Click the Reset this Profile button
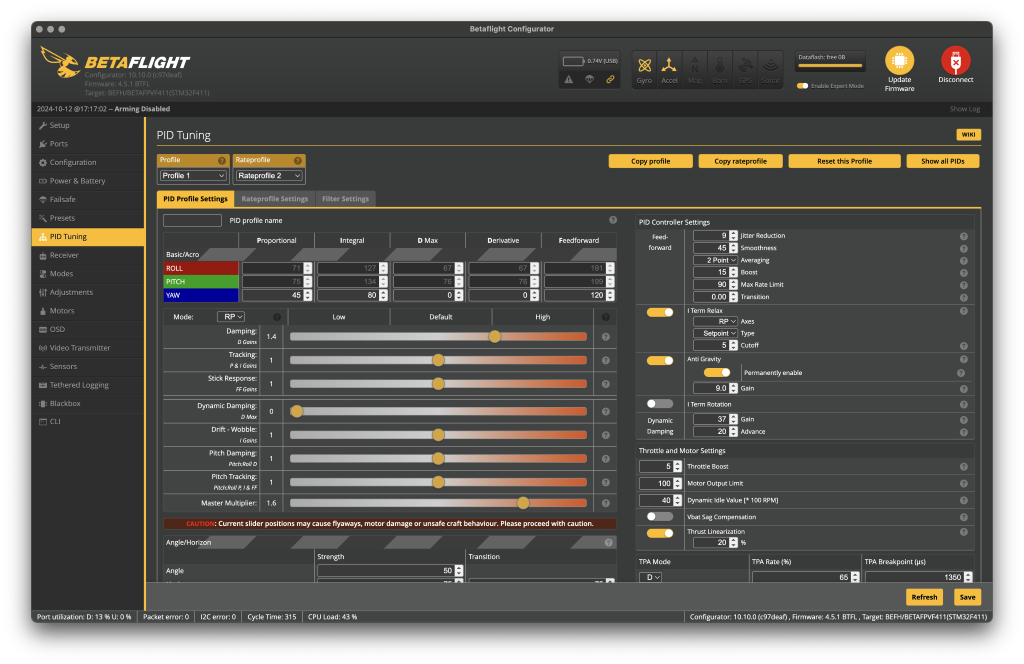Viewport: 1024px width, 664px height. (844, 161)
